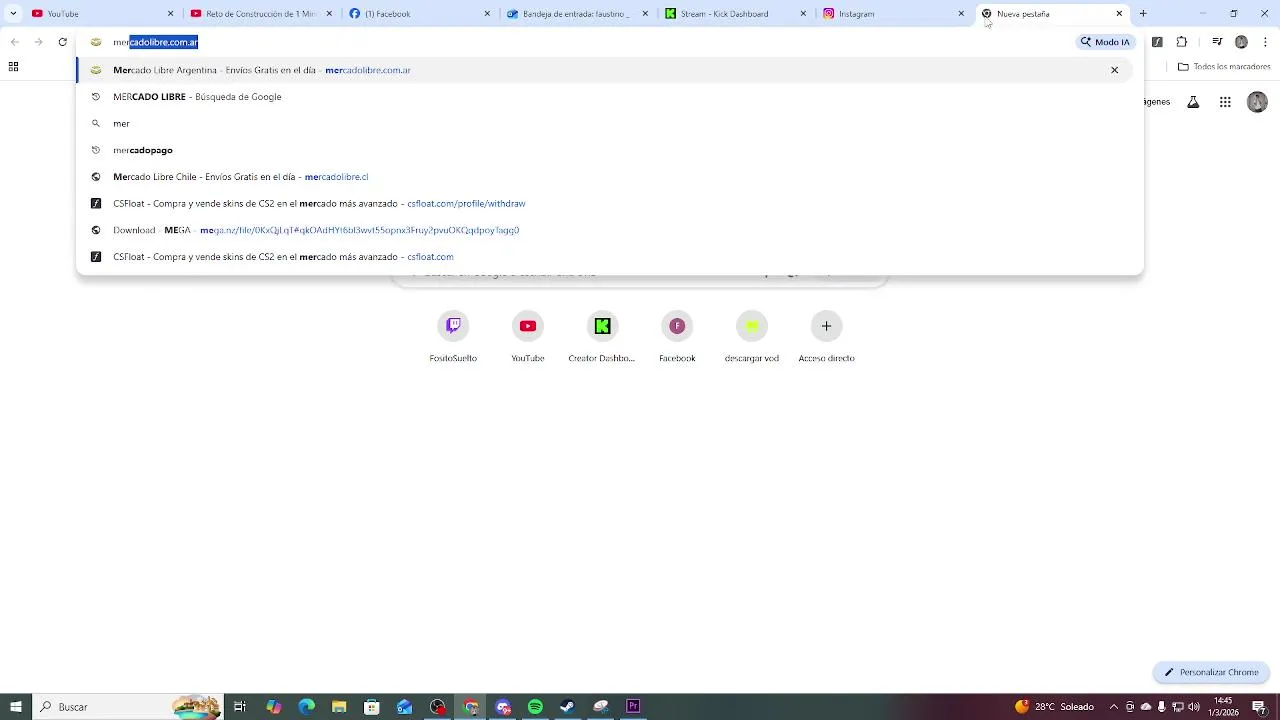Go back with the back arrow
Viewport: 1280px width, 720px height.
[14, 42]
